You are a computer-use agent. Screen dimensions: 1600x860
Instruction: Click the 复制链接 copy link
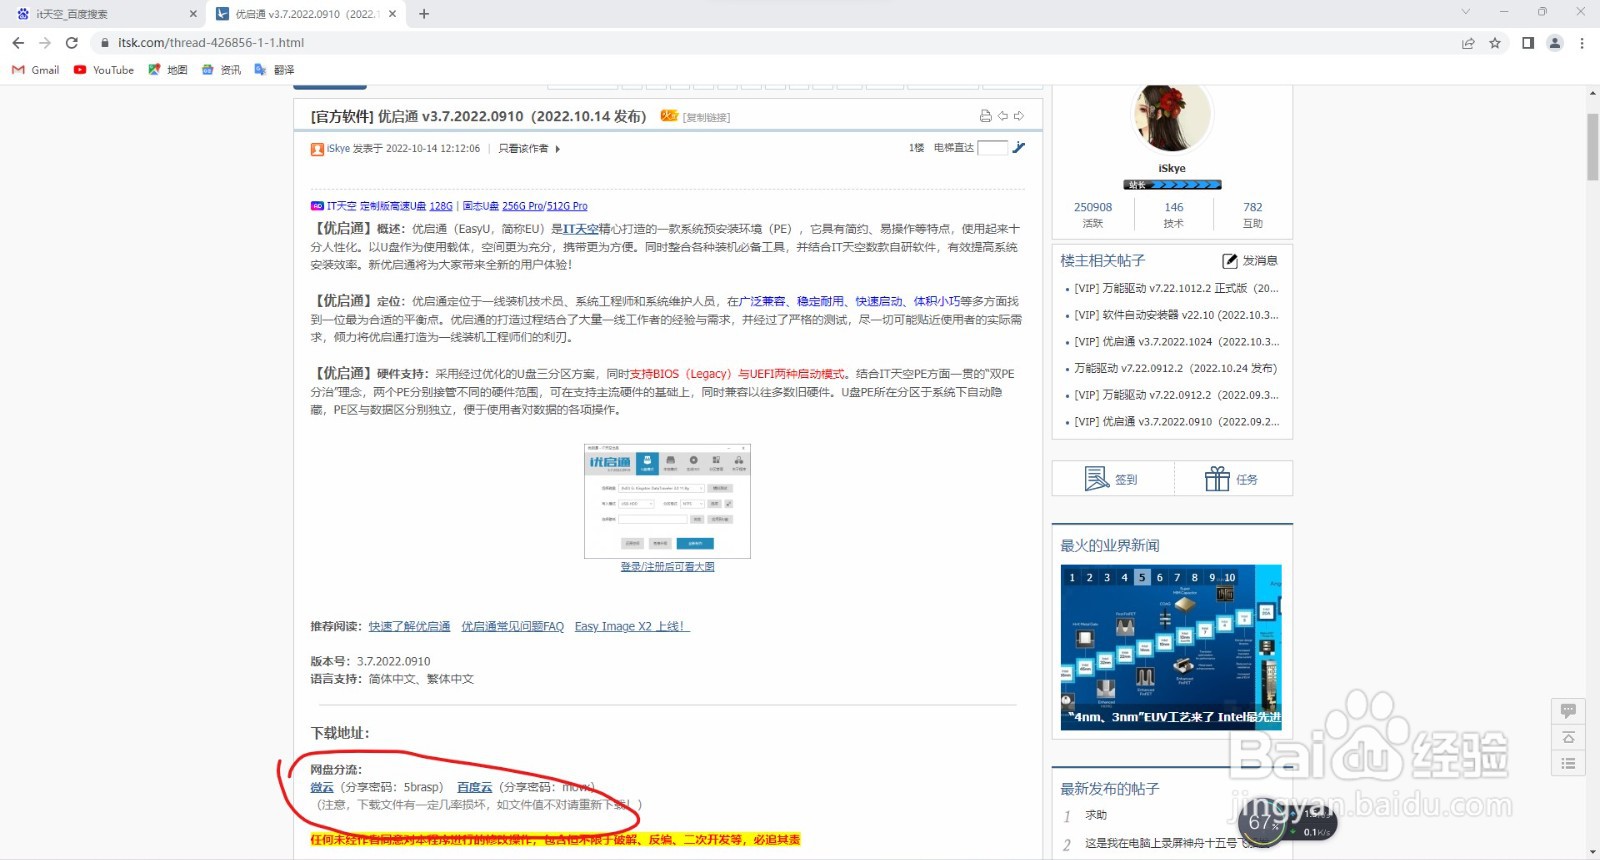(x=706, y=118)
